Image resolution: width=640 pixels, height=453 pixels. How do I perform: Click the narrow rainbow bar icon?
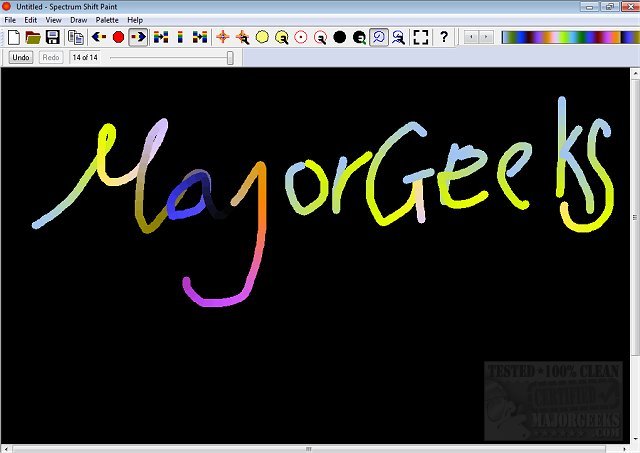[180, 37]
